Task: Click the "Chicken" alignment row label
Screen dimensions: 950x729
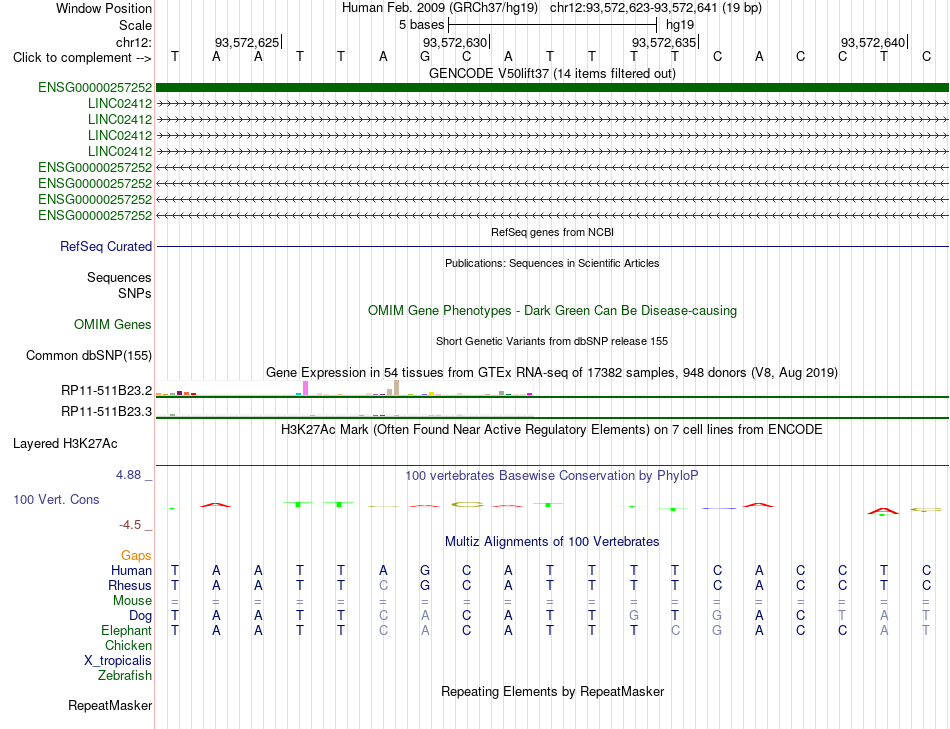Action: pyautogui.click(x=128, y=645)
